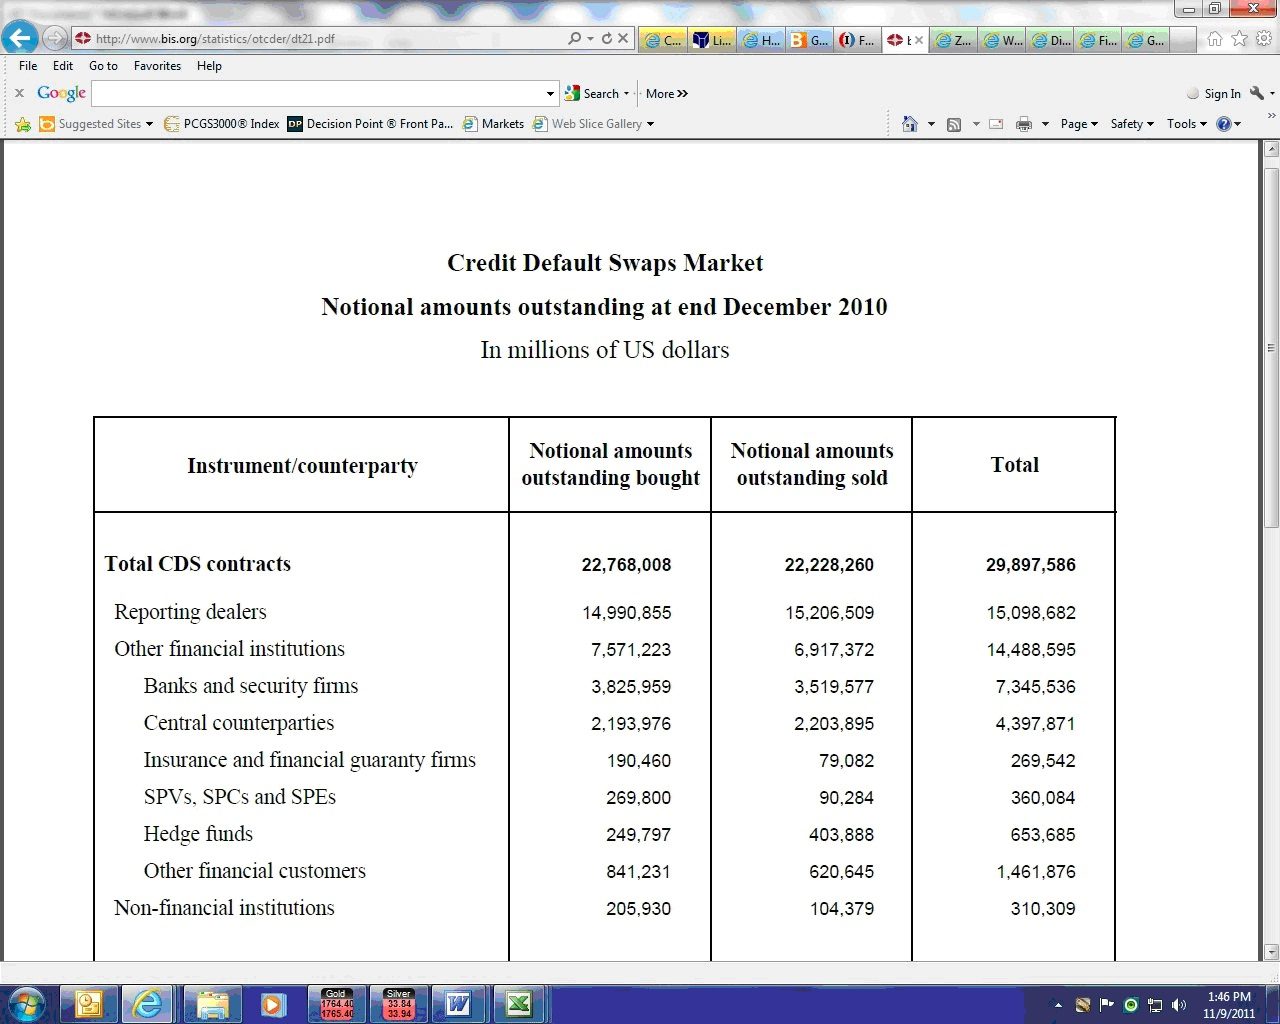Click the Google Search button

click(592, 94)
